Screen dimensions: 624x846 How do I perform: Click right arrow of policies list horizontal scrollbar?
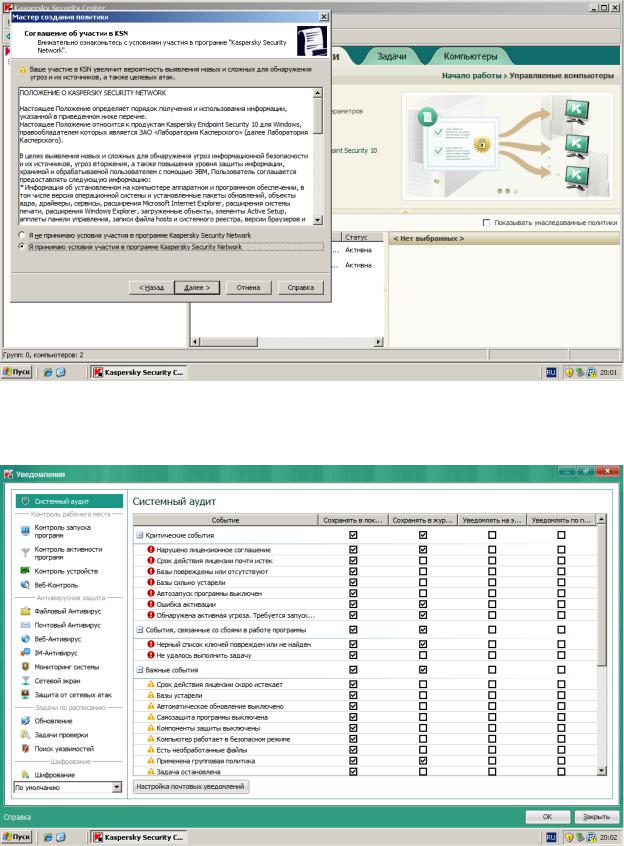pos(379,342)
